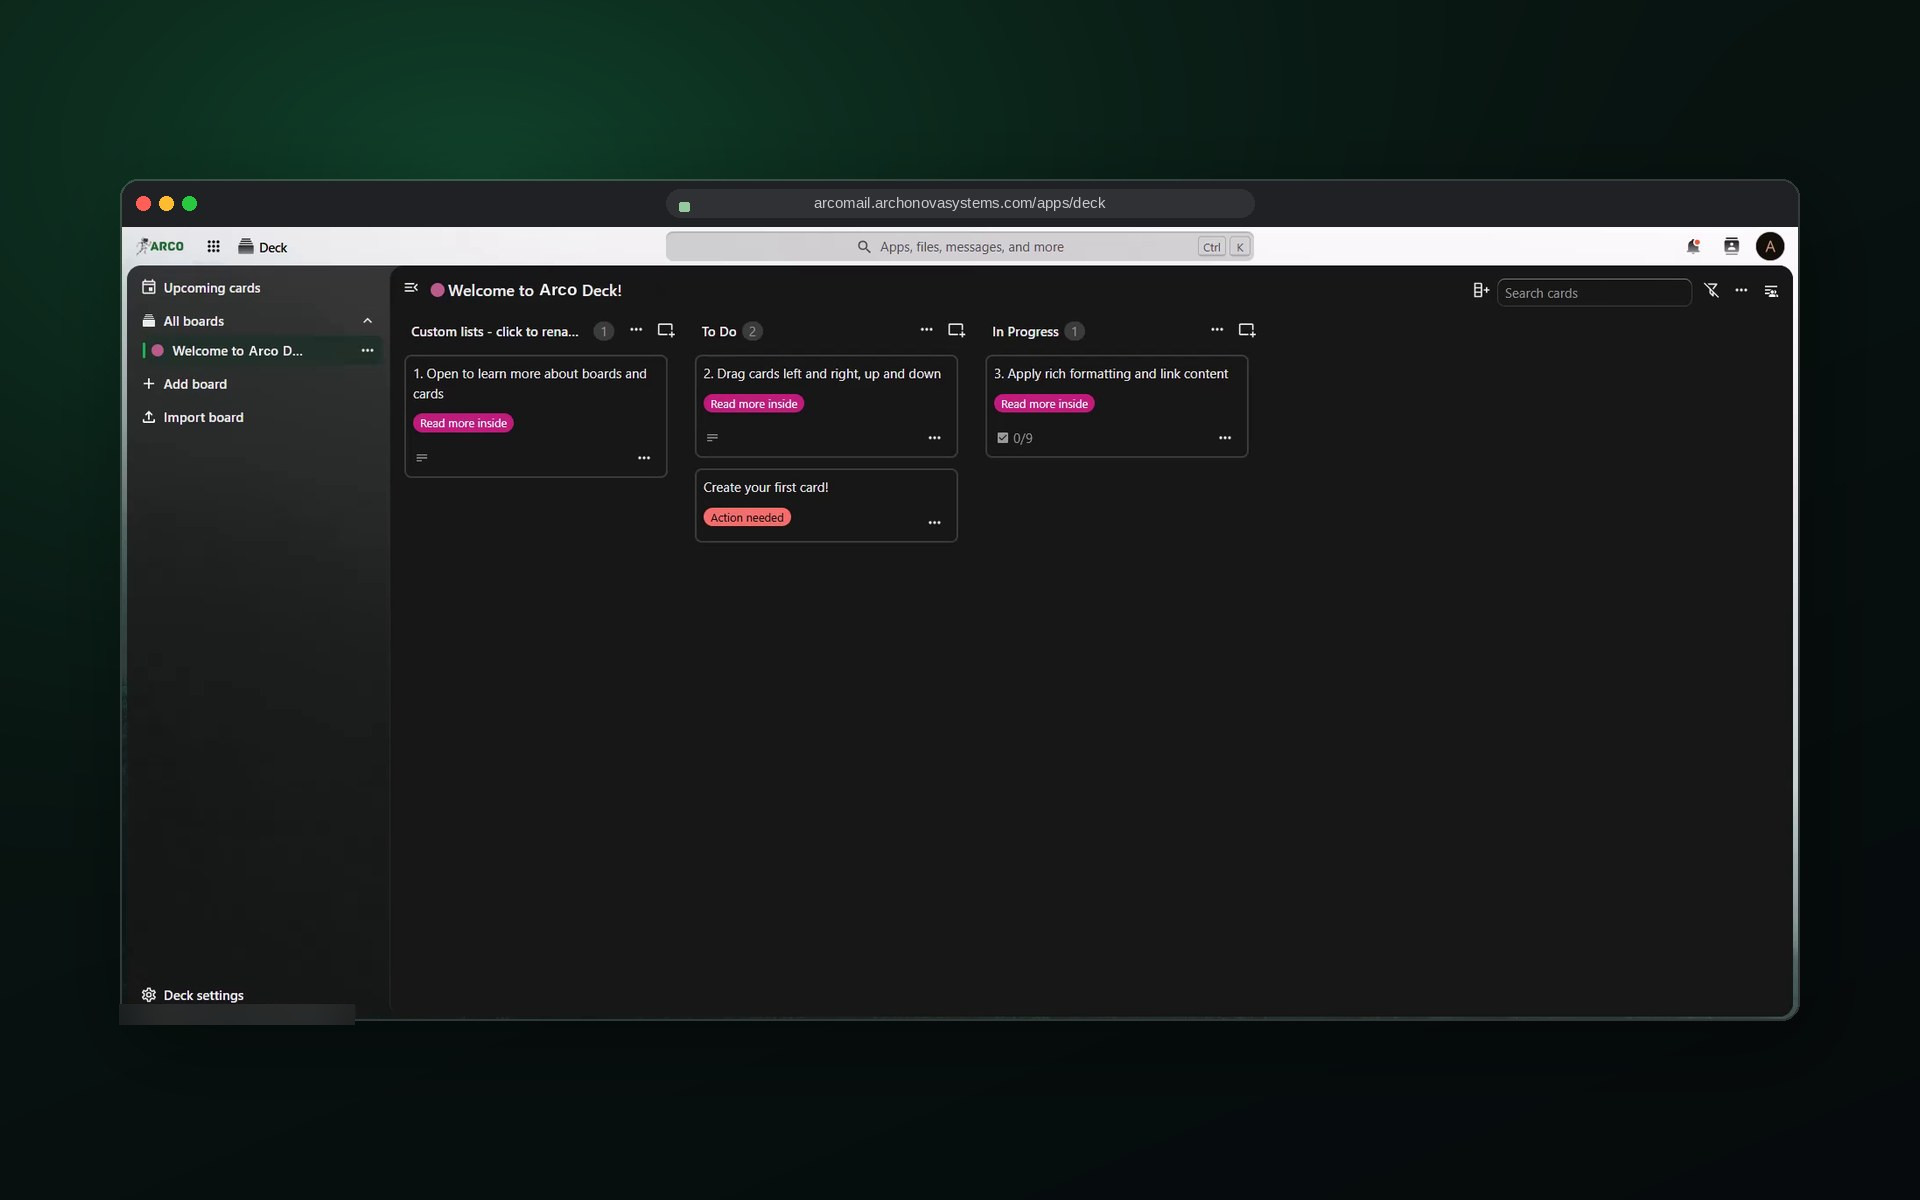Click Custom lists - click to rename title
This screenshot has height=1200, width=1920.
click(x=494, y=331)
